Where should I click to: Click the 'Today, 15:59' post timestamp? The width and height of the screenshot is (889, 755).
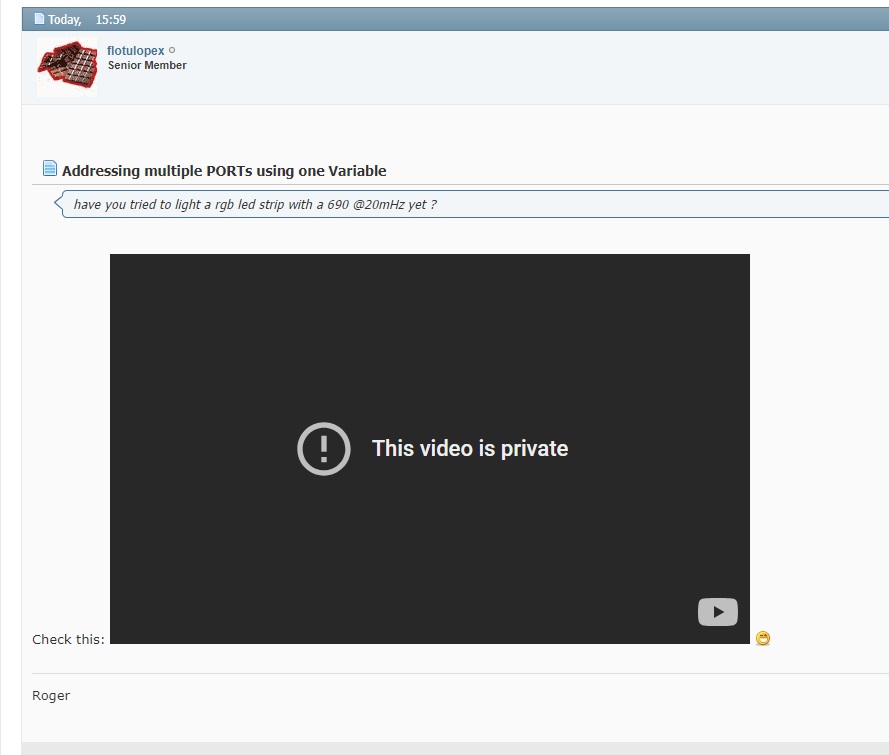(87, 19)
